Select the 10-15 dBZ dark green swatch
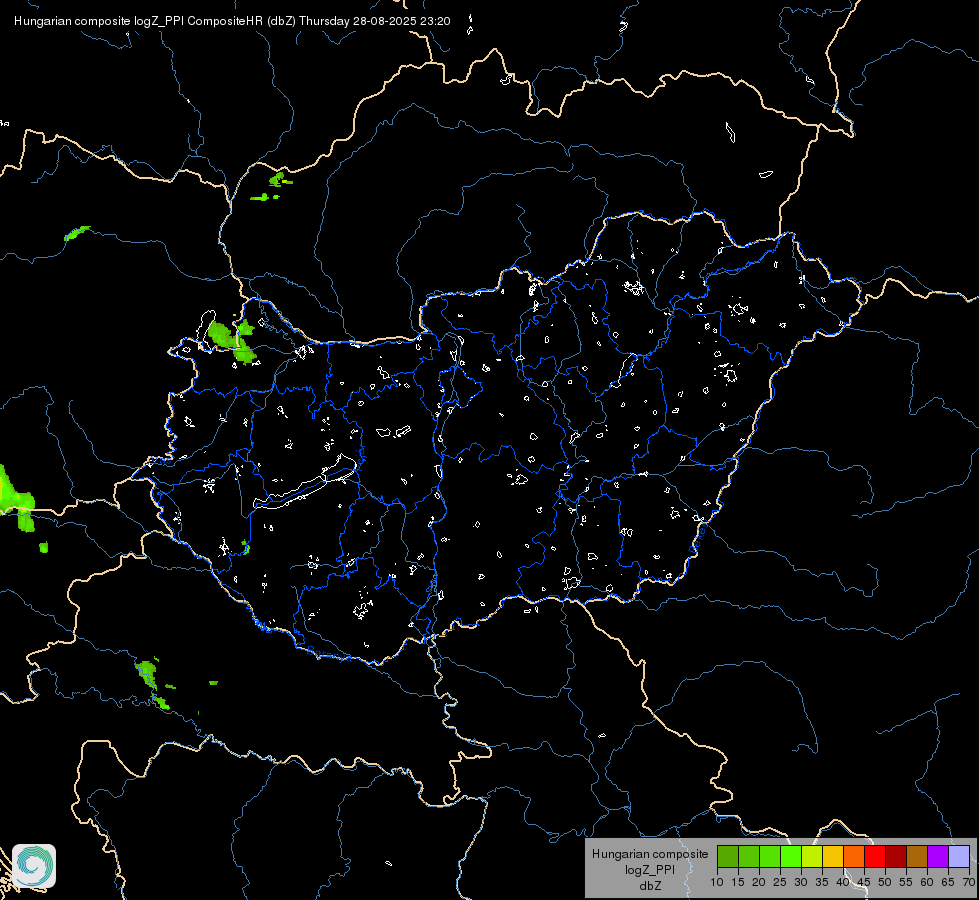 728,856
